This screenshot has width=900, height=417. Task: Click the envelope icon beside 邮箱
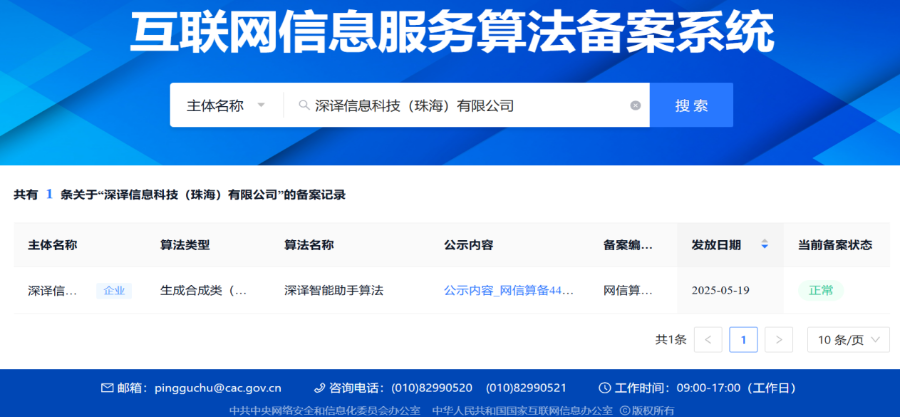[107, 388]
